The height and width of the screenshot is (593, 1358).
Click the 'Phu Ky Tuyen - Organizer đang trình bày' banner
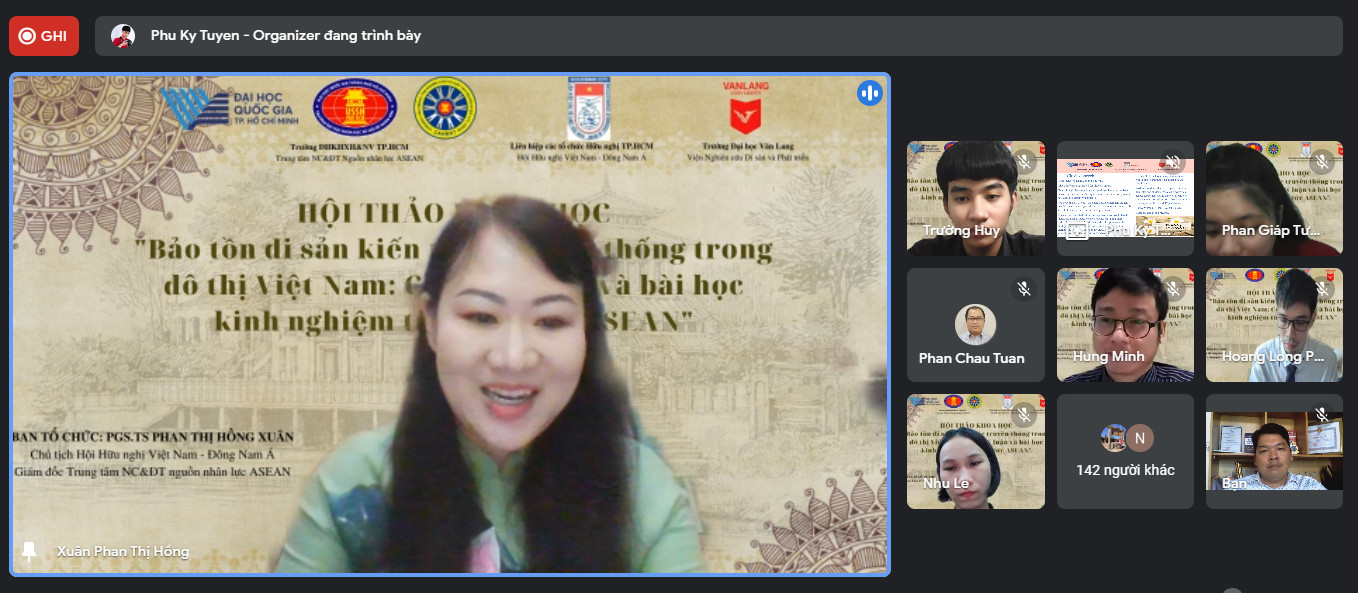point(718,36)
